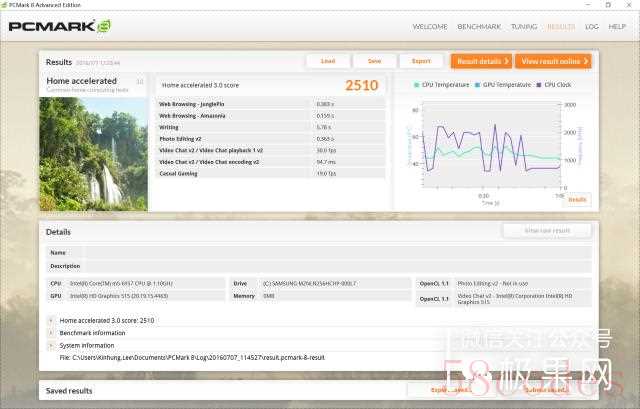This screenshot has width=640, height=409.
Task: Click View result online button
Action: (x=553, y=61)
